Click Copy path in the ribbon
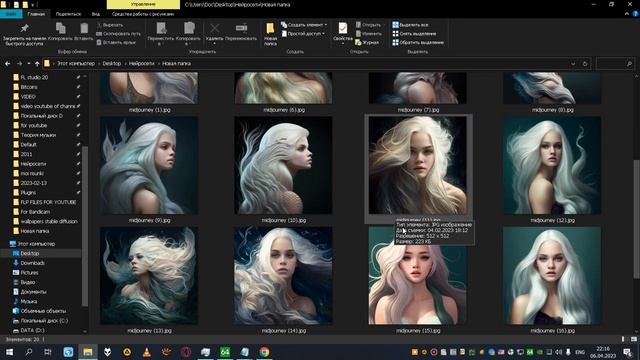Screen dimensions: 640x360 tap(118, 33)
